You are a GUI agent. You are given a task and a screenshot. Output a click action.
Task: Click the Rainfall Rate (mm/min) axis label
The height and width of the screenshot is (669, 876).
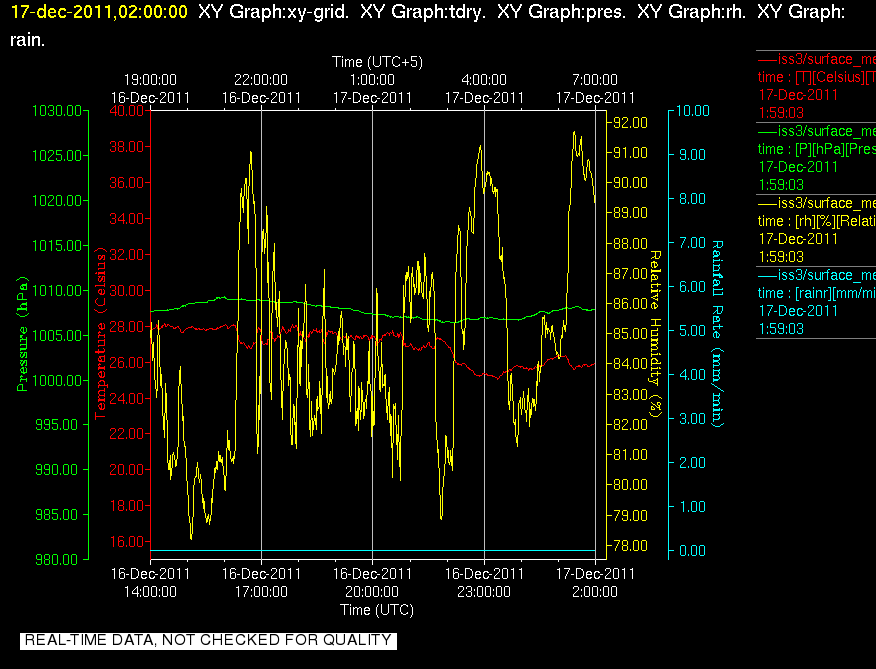(717, 334)
